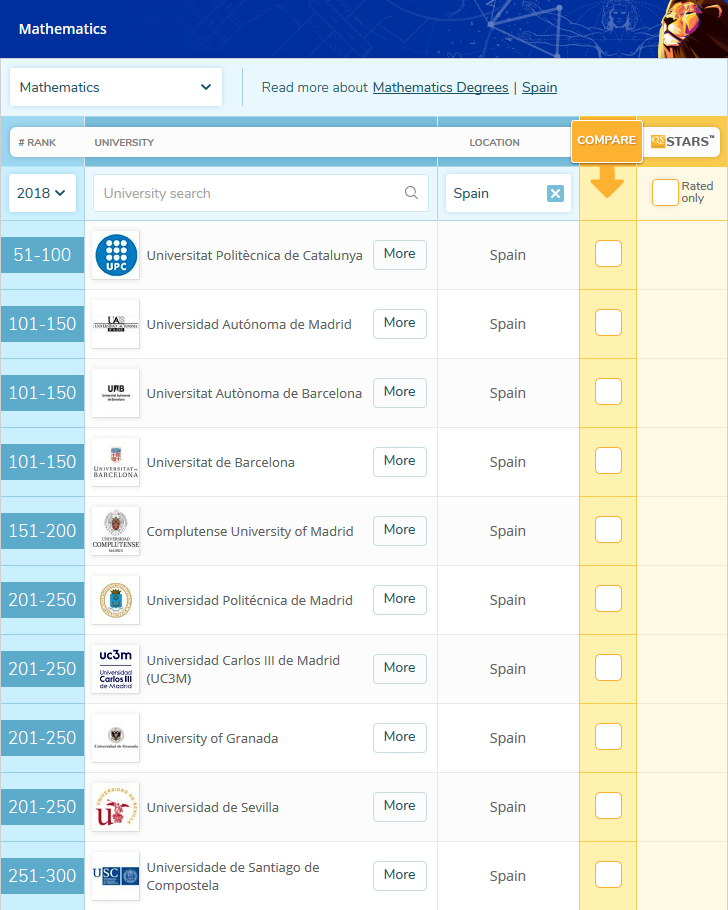
Task: Tick compare box for Universidad de Sevilla
Action: coord(608,806)
